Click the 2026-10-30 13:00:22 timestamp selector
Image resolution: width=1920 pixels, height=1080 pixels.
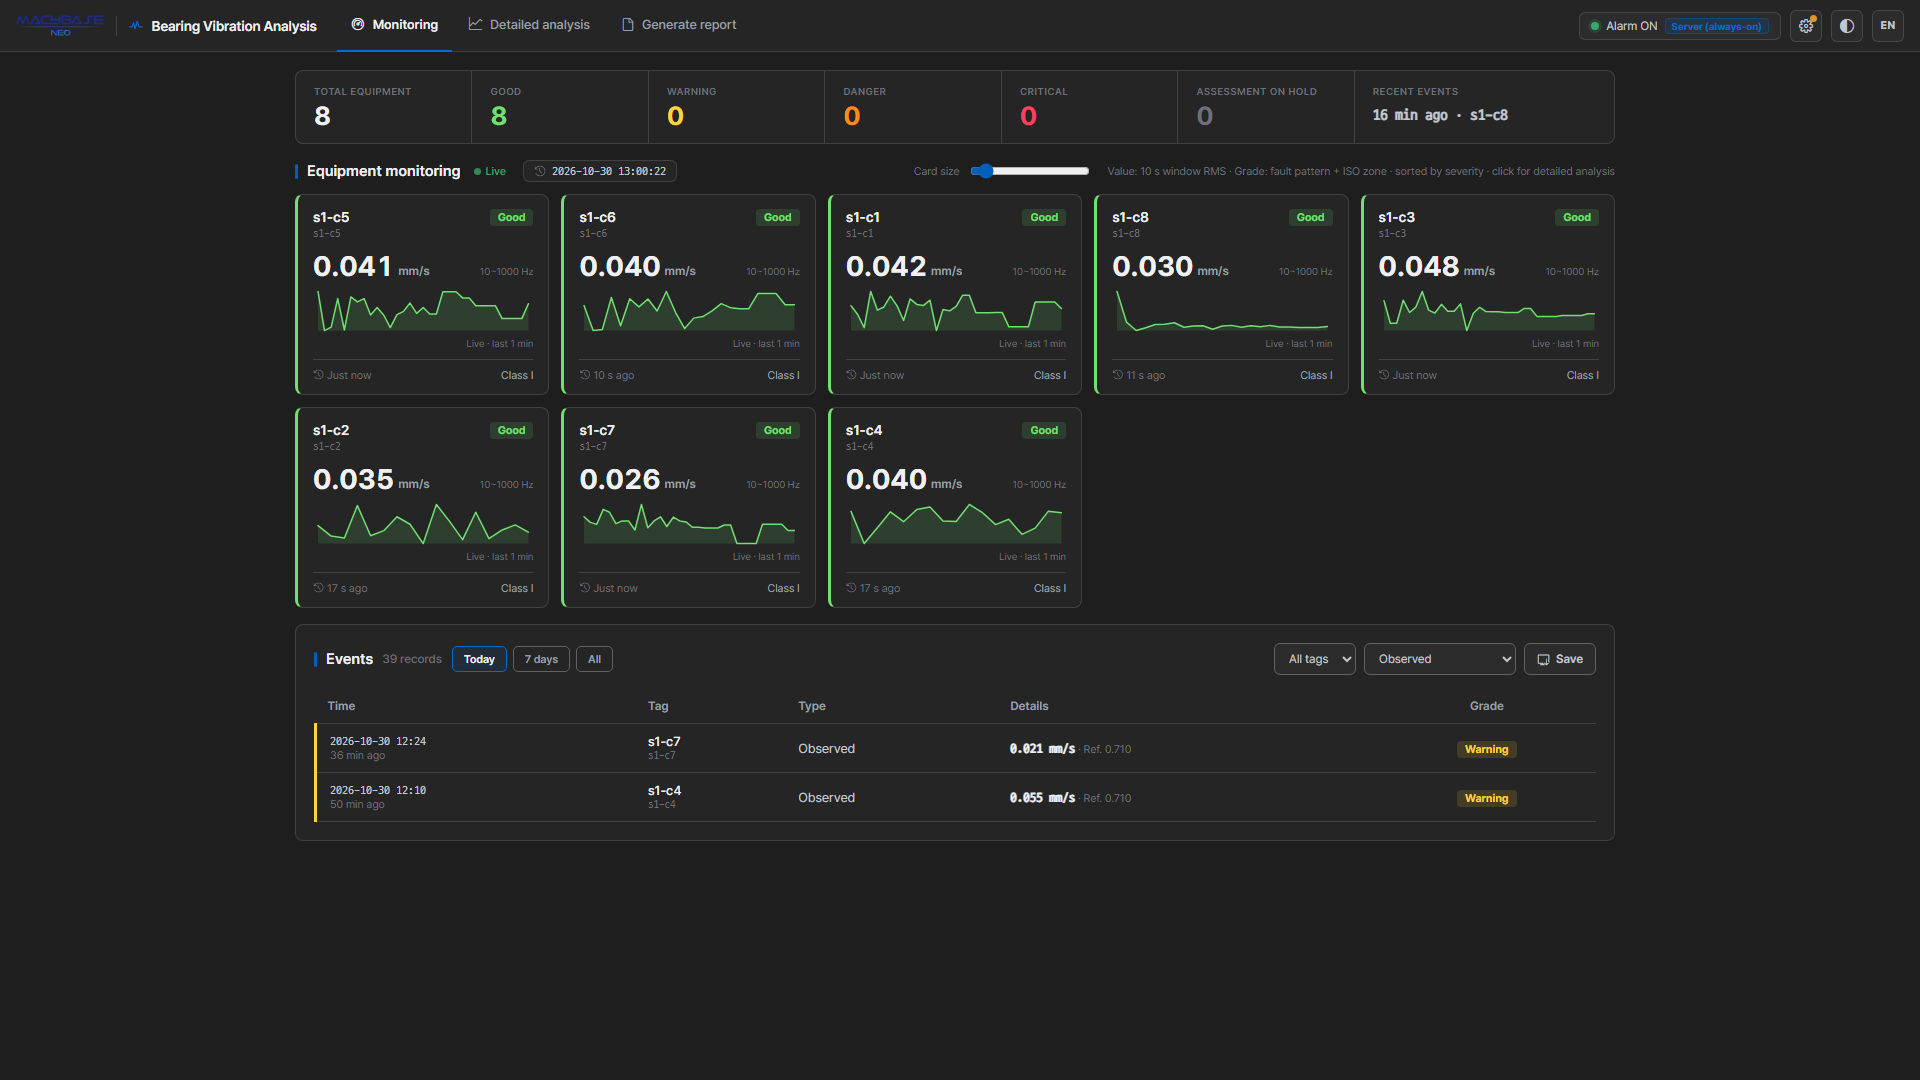600,171
